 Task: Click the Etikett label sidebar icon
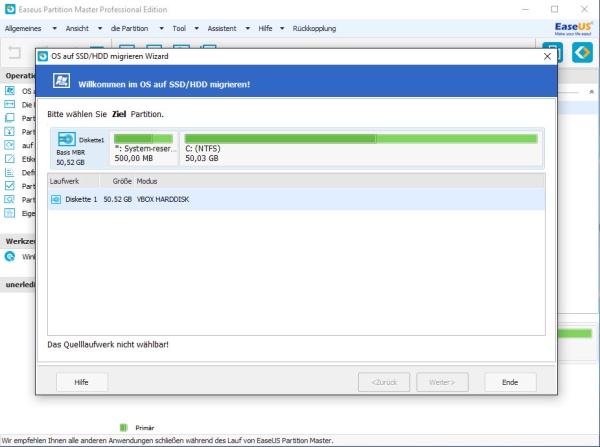[10, 158]
